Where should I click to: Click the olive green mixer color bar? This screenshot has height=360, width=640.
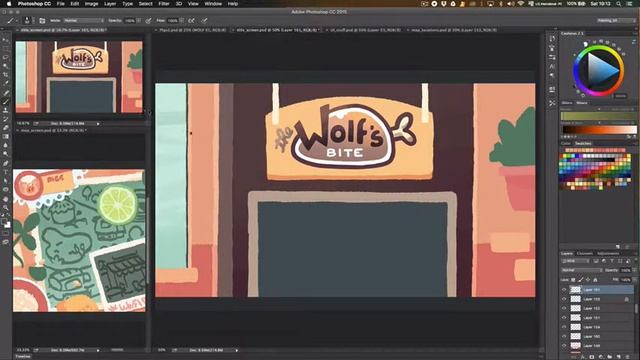599,116
